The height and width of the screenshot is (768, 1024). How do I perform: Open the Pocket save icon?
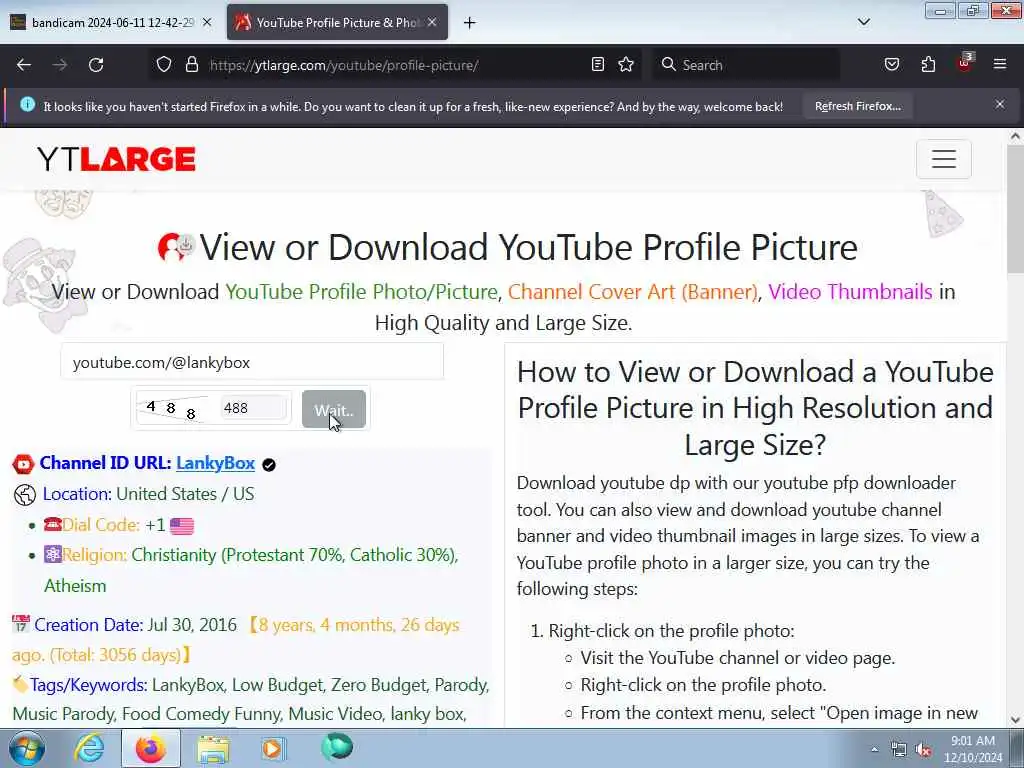891,65
